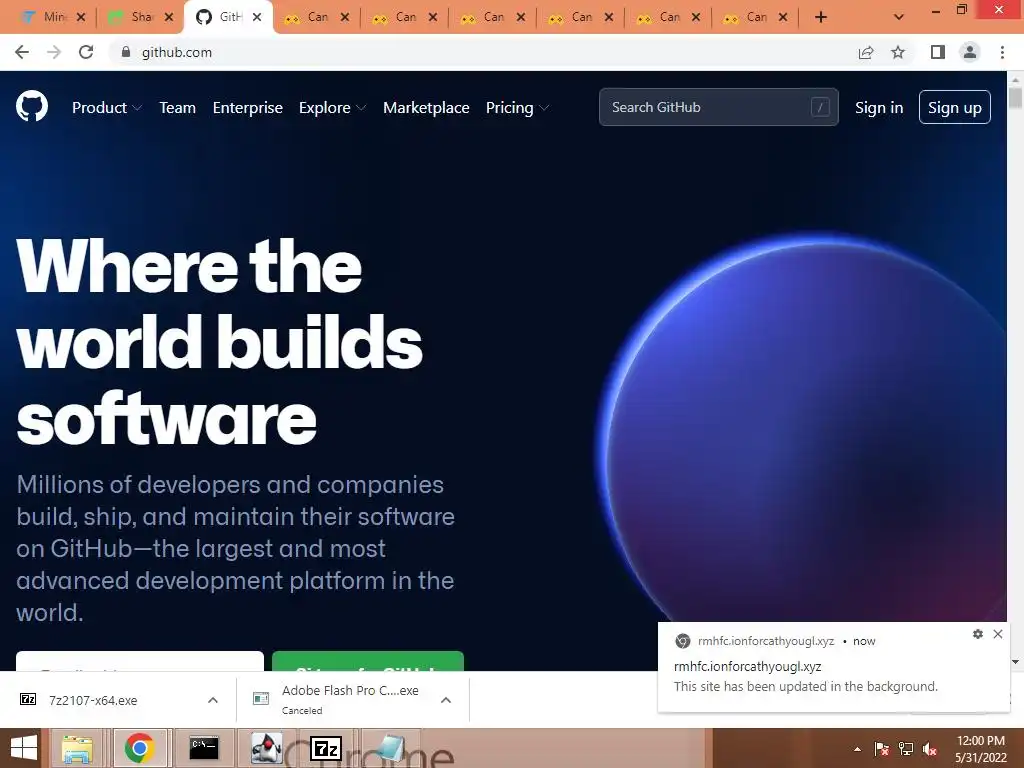The height and width of the screenshot is (768, 1024).
Task: Open the 7-Zip taskbar icon
Action: coord(325,748)
